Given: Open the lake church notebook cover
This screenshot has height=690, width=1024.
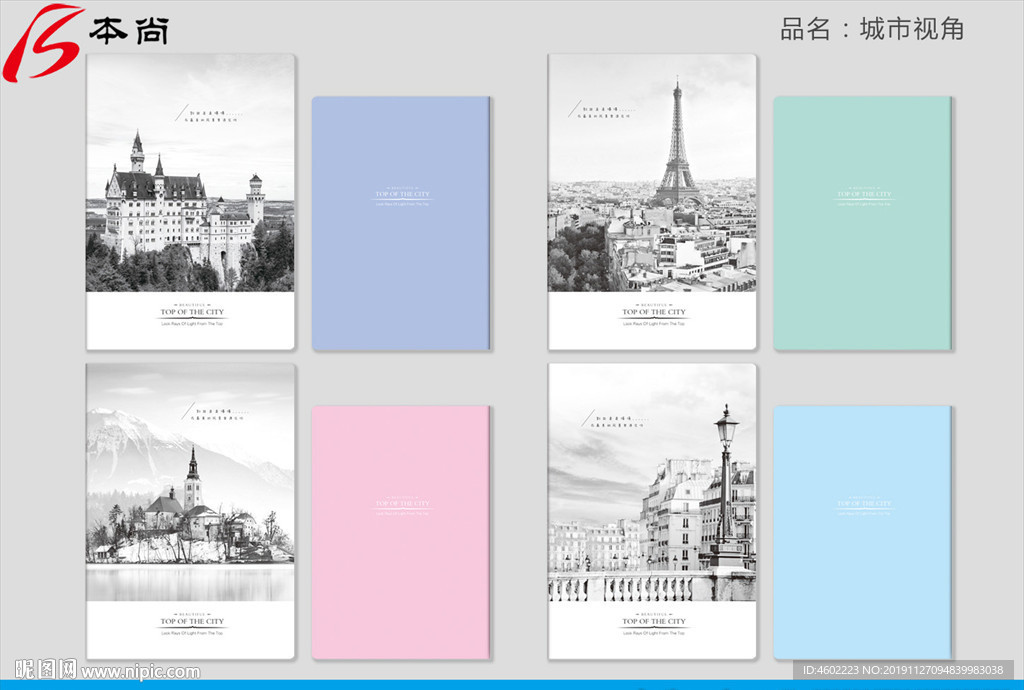Looking at the screenshot, I should [190, 510].
